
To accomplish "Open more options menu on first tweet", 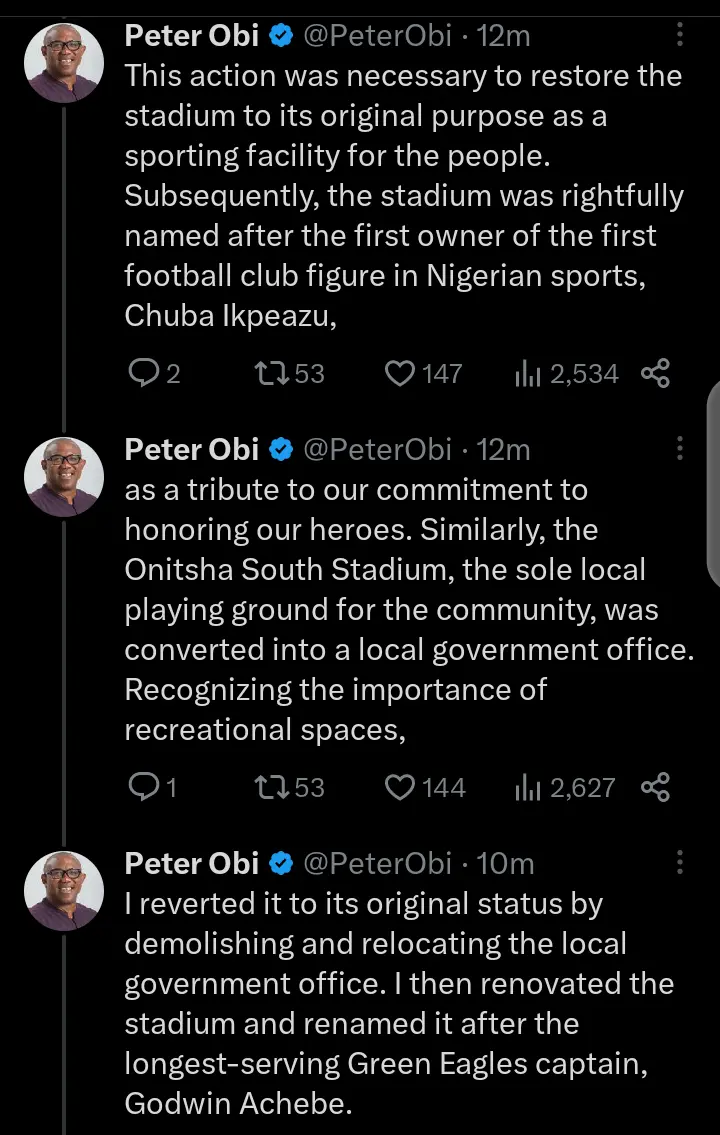I will (680, 36).
